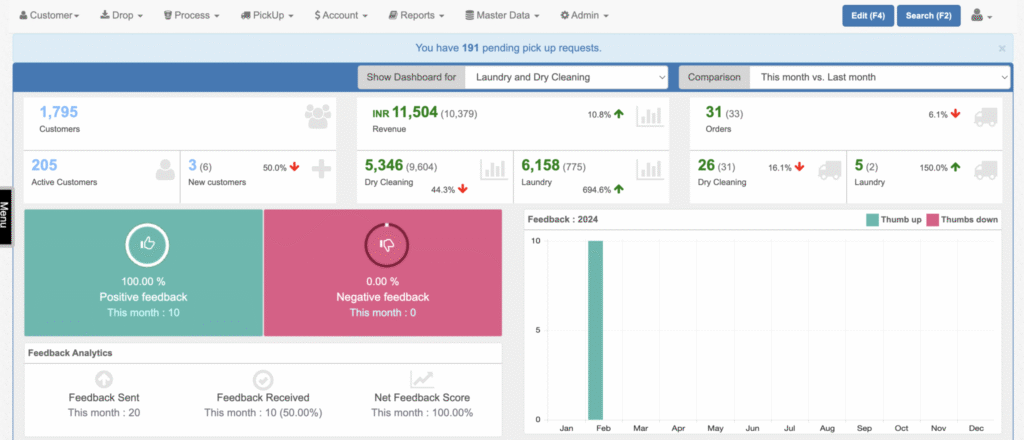Click the revenue bar chart icon
Image resolution: width=1024 pixels, height=440 pixels.
pyautogui.click(x=650, y=116)
